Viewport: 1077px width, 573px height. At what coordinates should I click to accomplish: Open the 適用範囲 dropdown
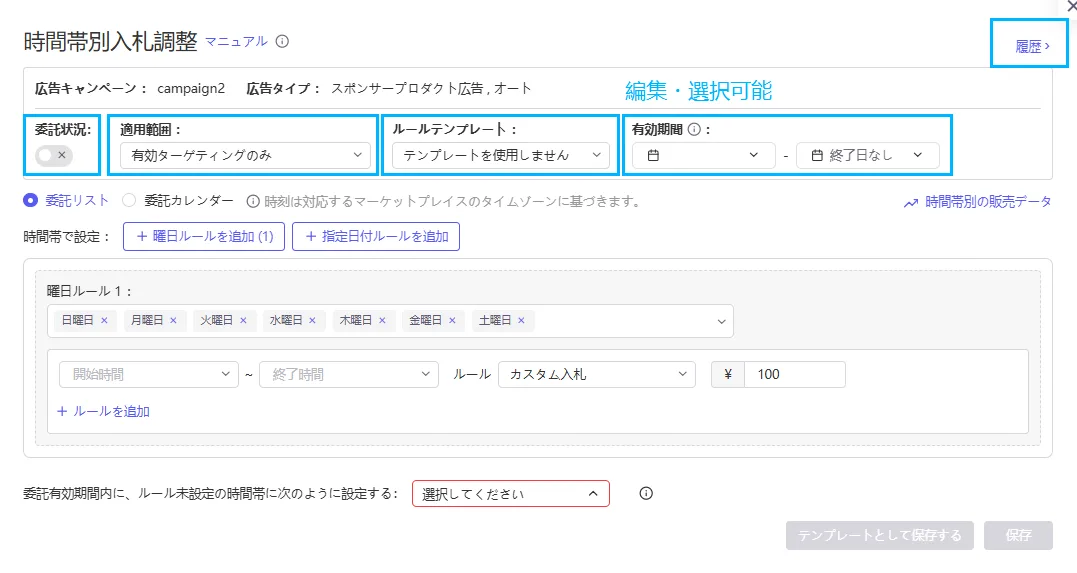(245, 155)
